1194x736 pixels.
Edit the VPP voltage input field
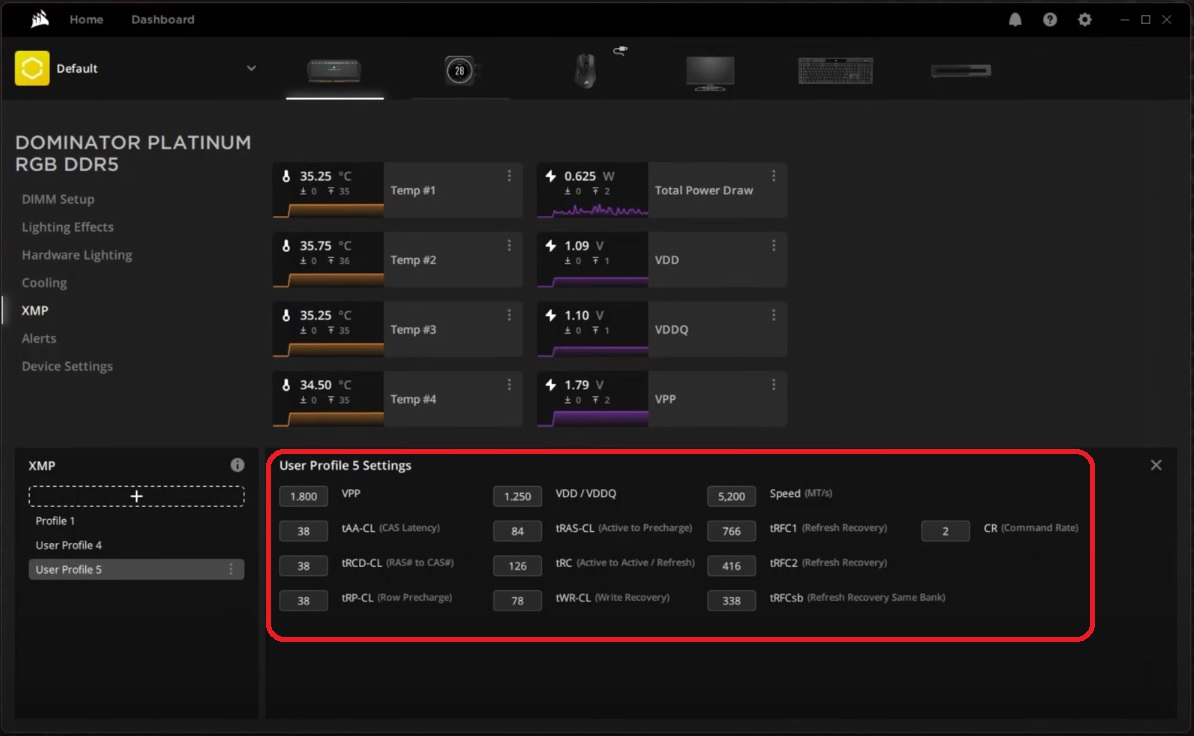tap(303, 495)
